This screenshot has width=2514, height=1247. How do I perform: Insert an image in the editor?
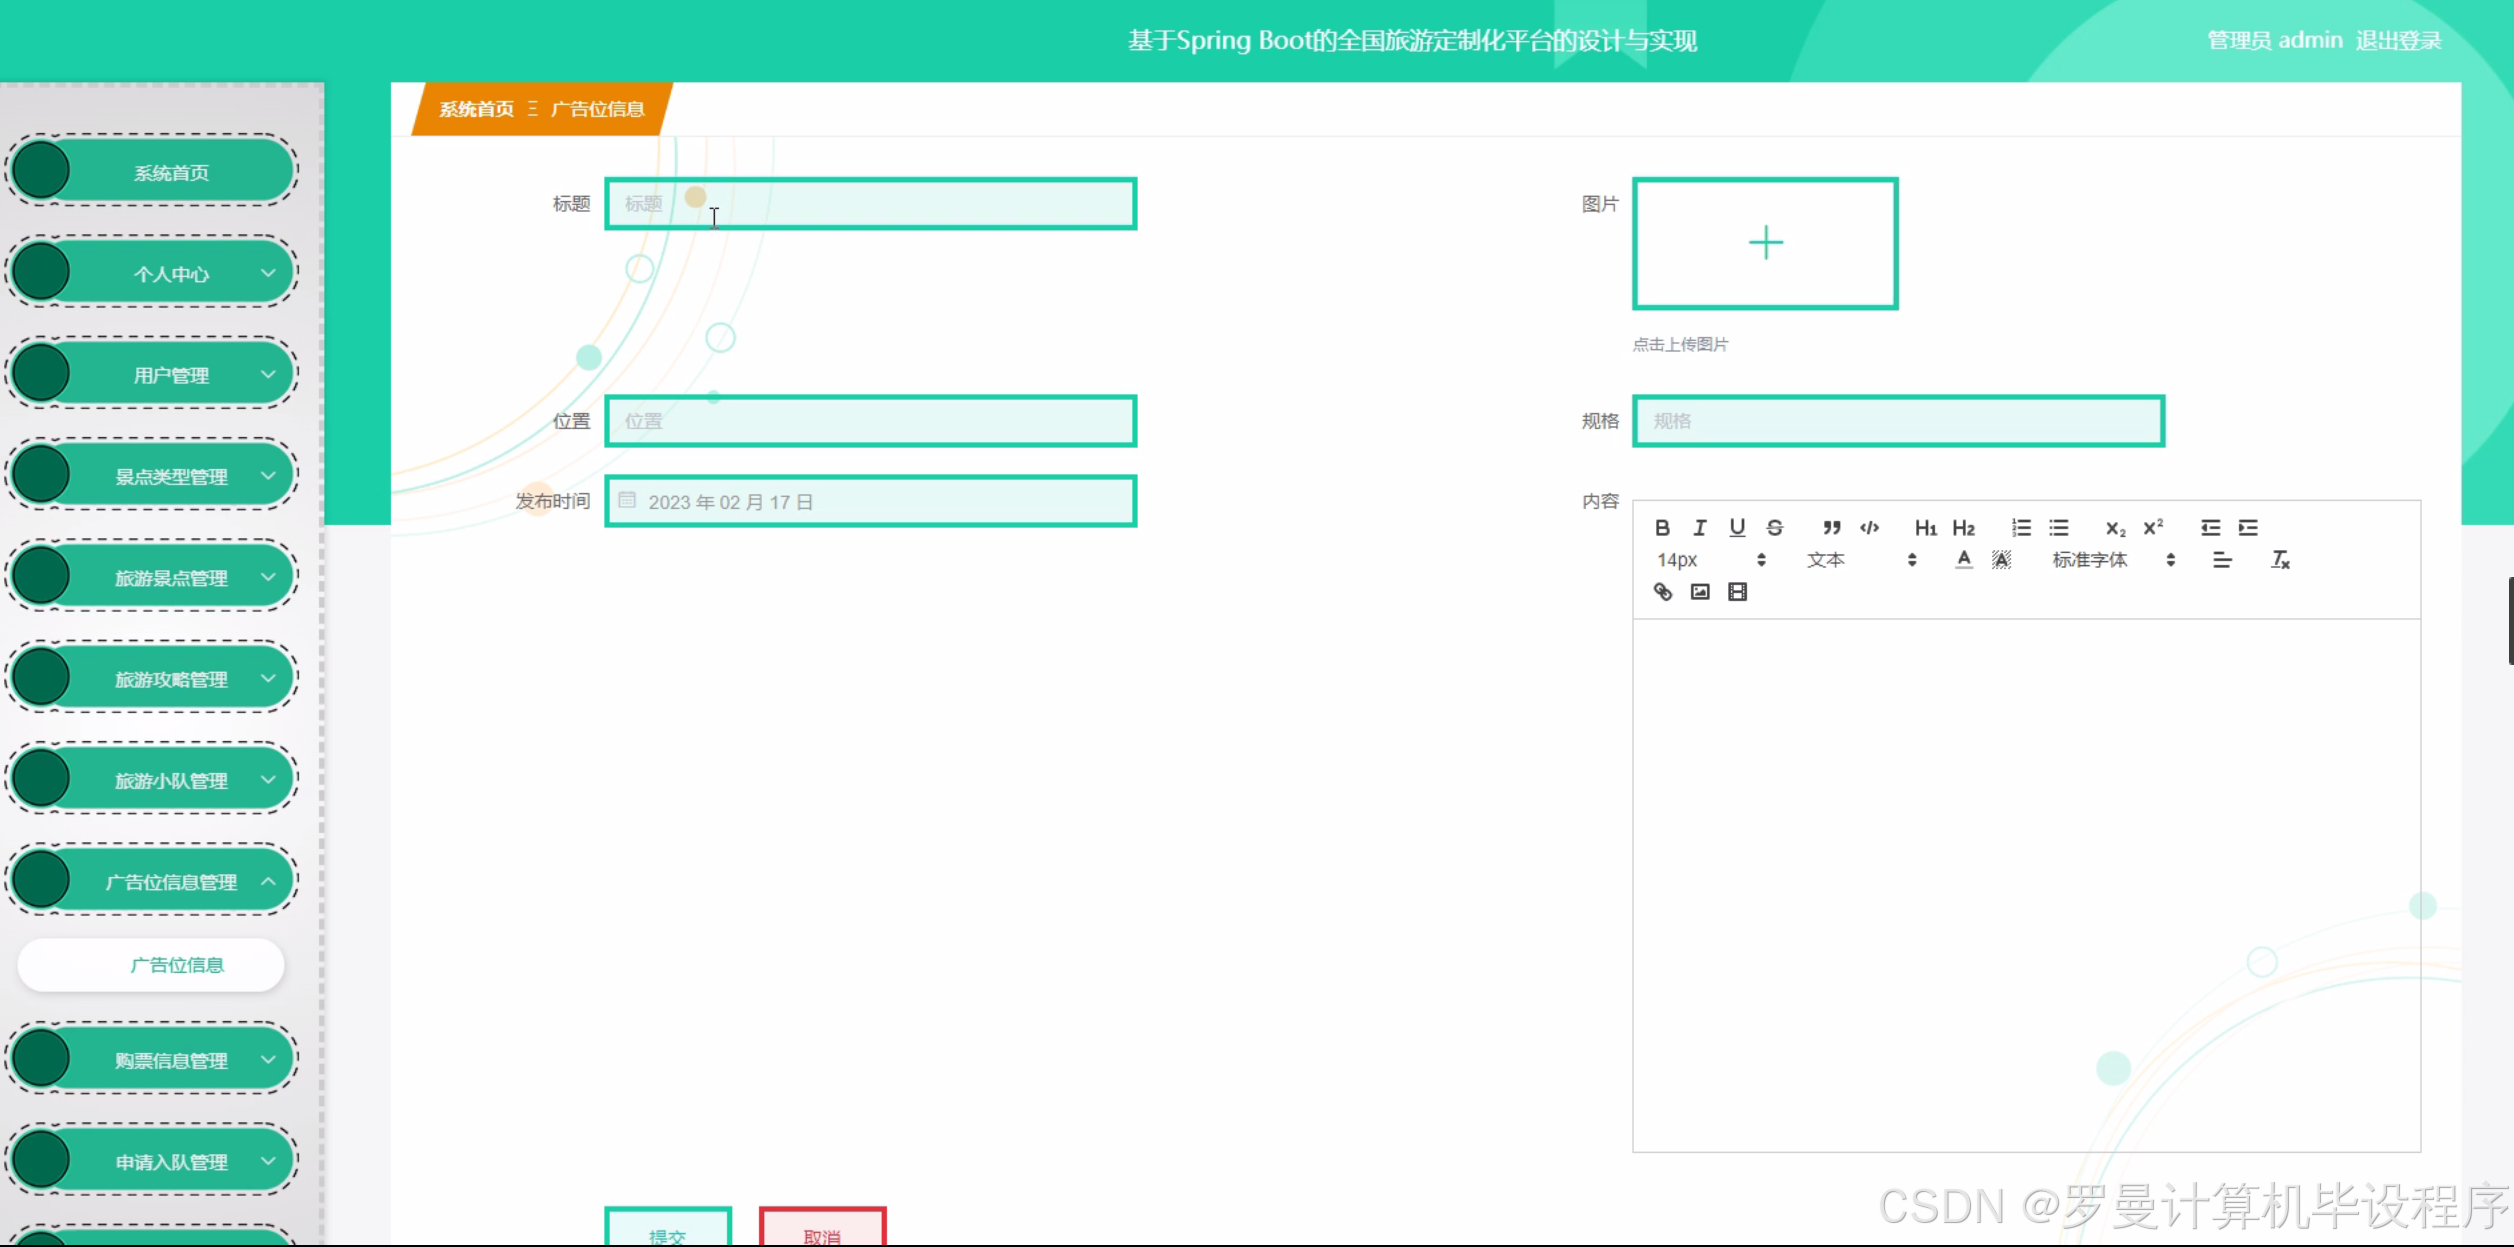[1699, 592]
